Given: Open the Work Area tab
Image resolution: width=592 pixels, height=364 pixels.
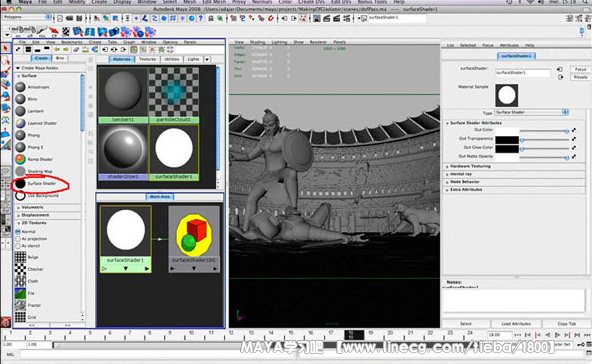Looking at the screenshot, I should coord(160,197).
